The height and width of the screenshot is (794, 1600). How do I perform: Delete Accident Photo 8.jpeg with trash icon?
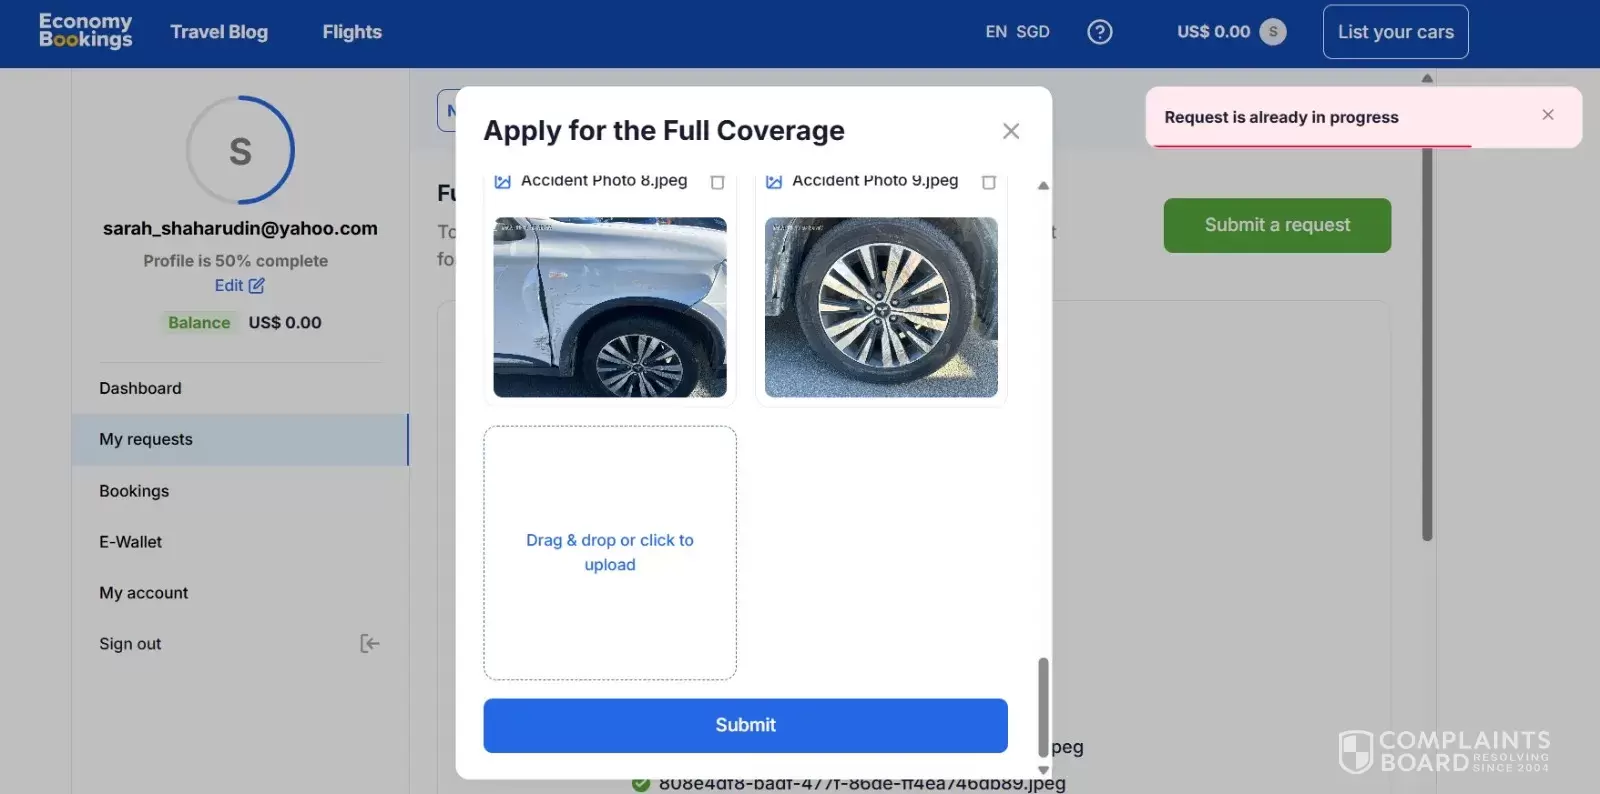point(717,182)
